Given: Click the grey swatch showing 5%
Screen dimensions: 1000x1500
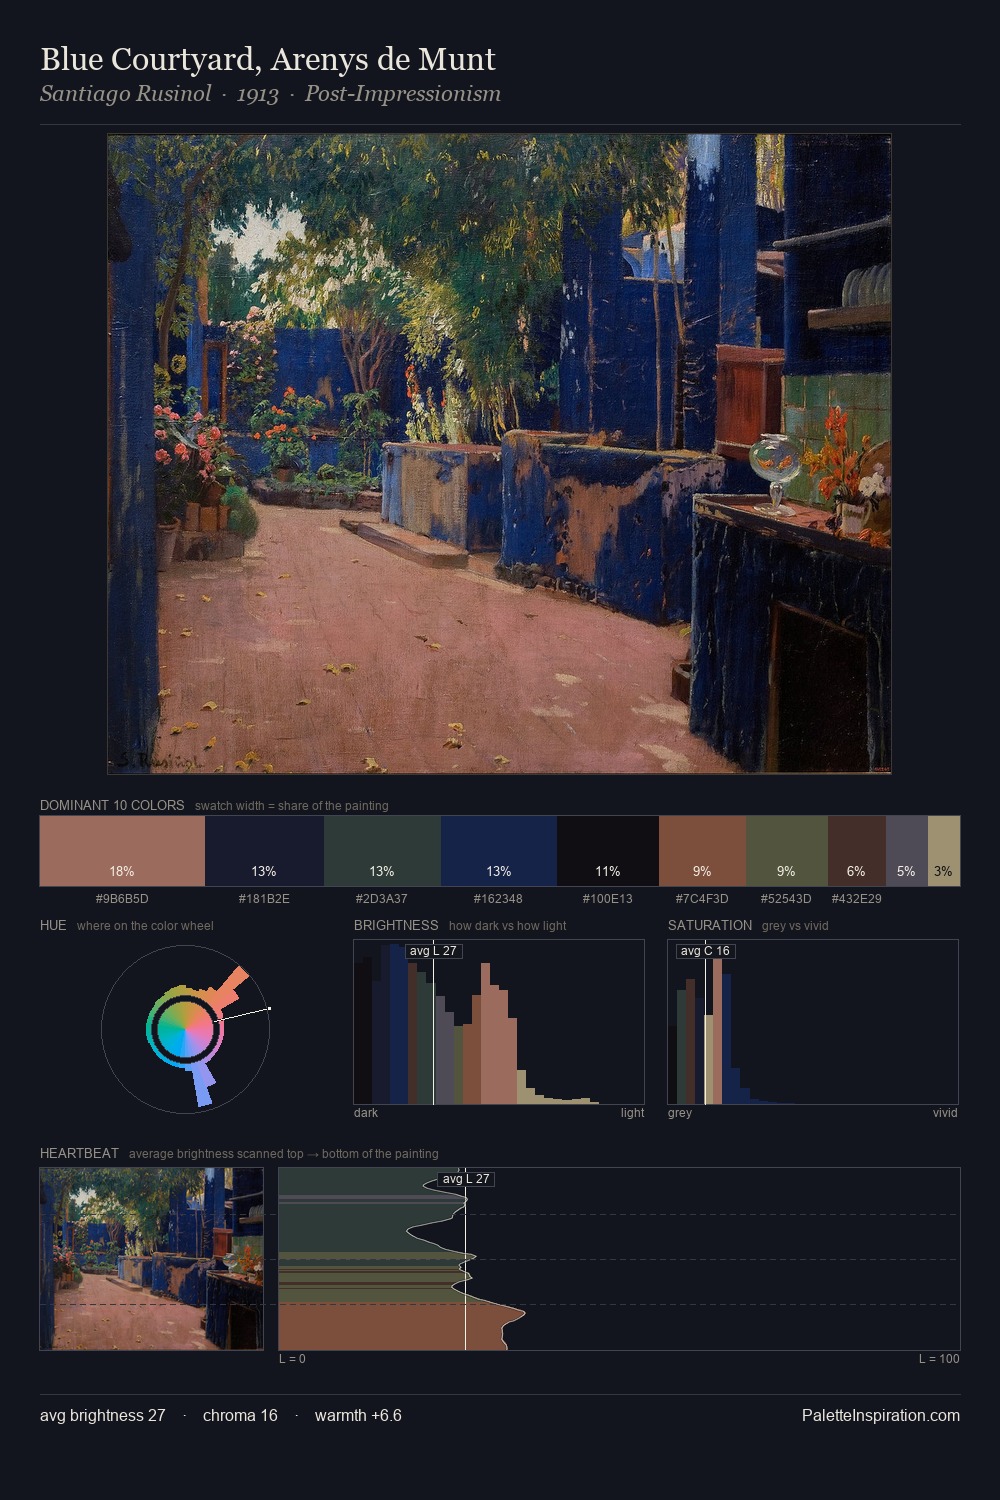Looking at the screenshot, I should (x=906, y=851).
